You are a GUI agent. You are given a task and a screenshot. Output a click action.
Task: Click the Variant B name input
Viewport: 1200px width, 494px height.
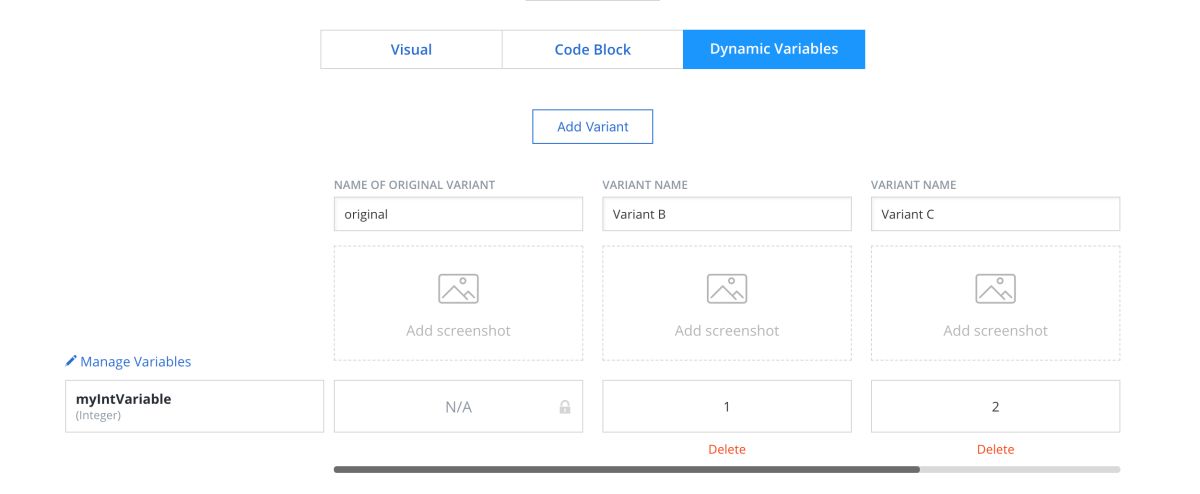click(727, 214)
